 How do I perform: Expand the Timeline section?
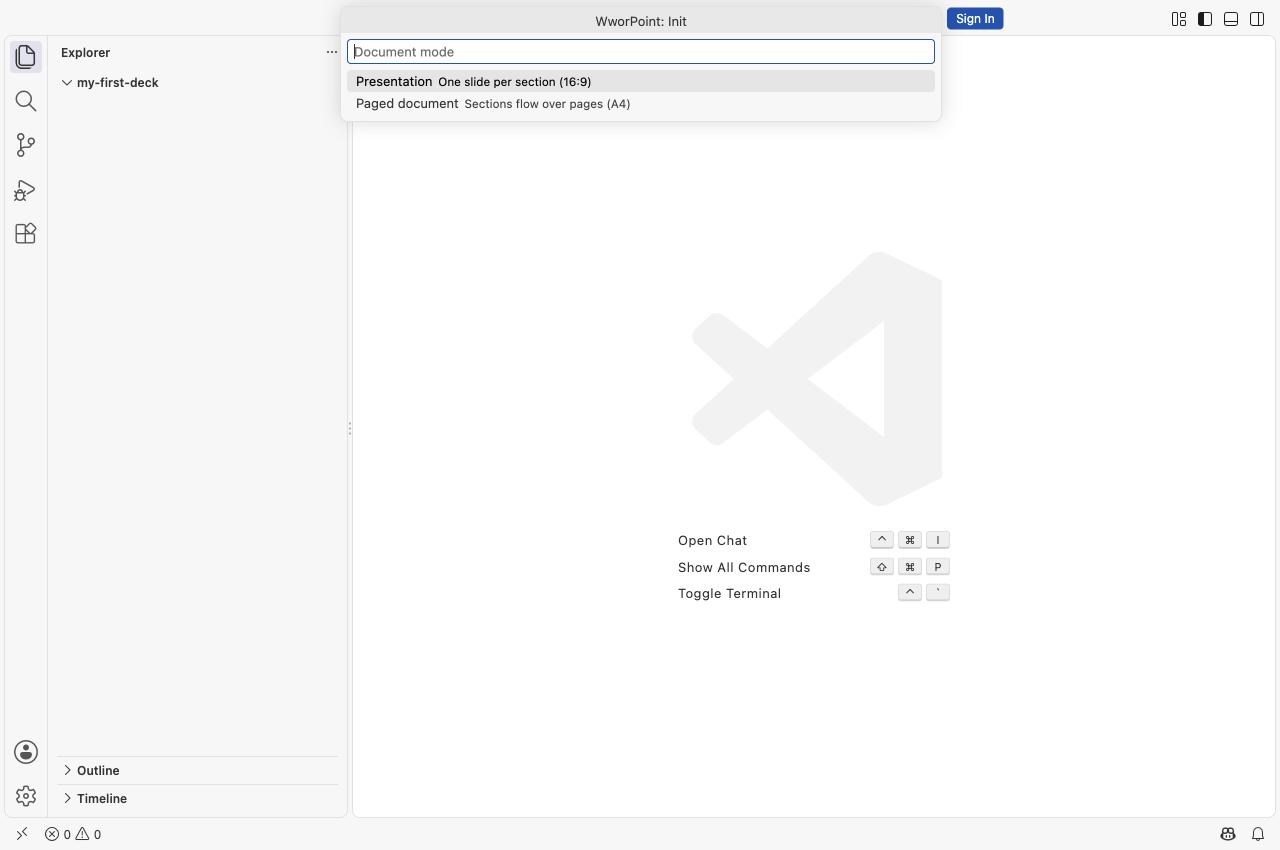pos(198,798)
